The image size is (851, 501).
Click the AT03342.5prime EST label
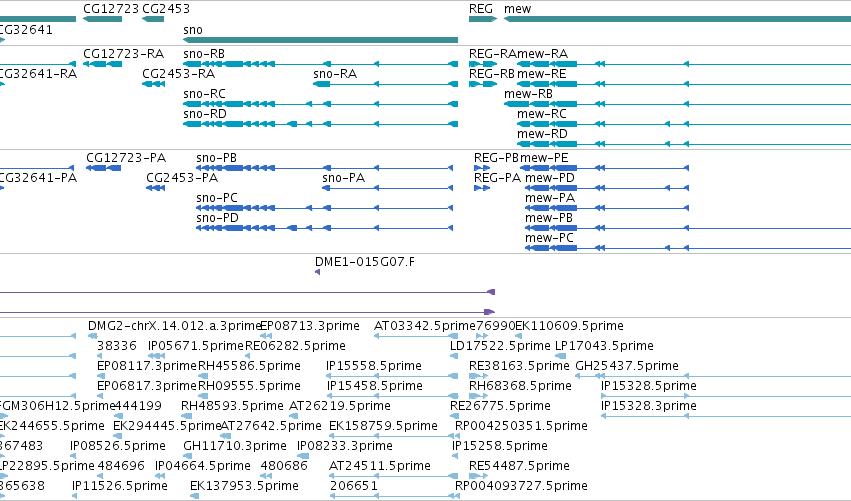pyautogui.click(x=425, y=326)
